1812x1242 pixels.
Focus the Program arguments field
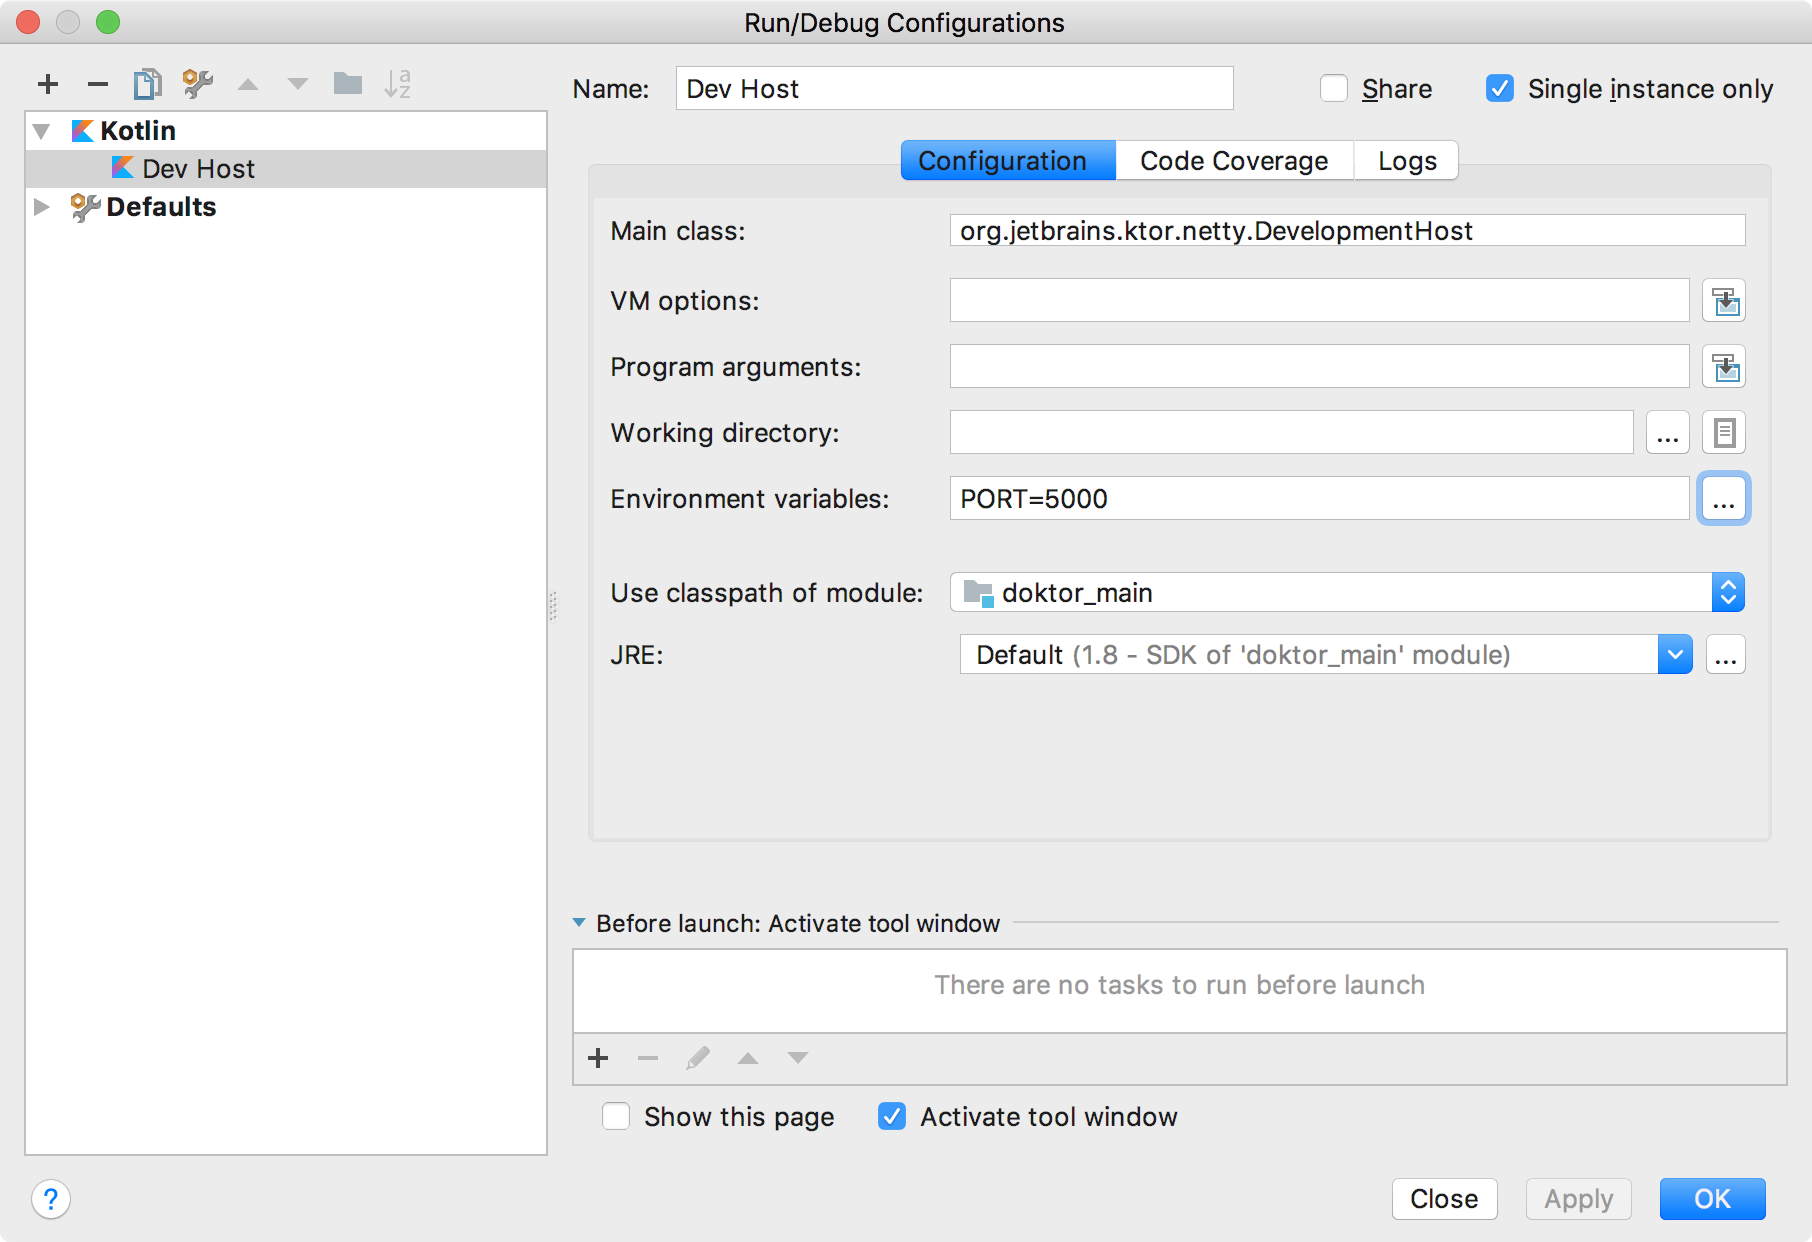(1319, 367)
